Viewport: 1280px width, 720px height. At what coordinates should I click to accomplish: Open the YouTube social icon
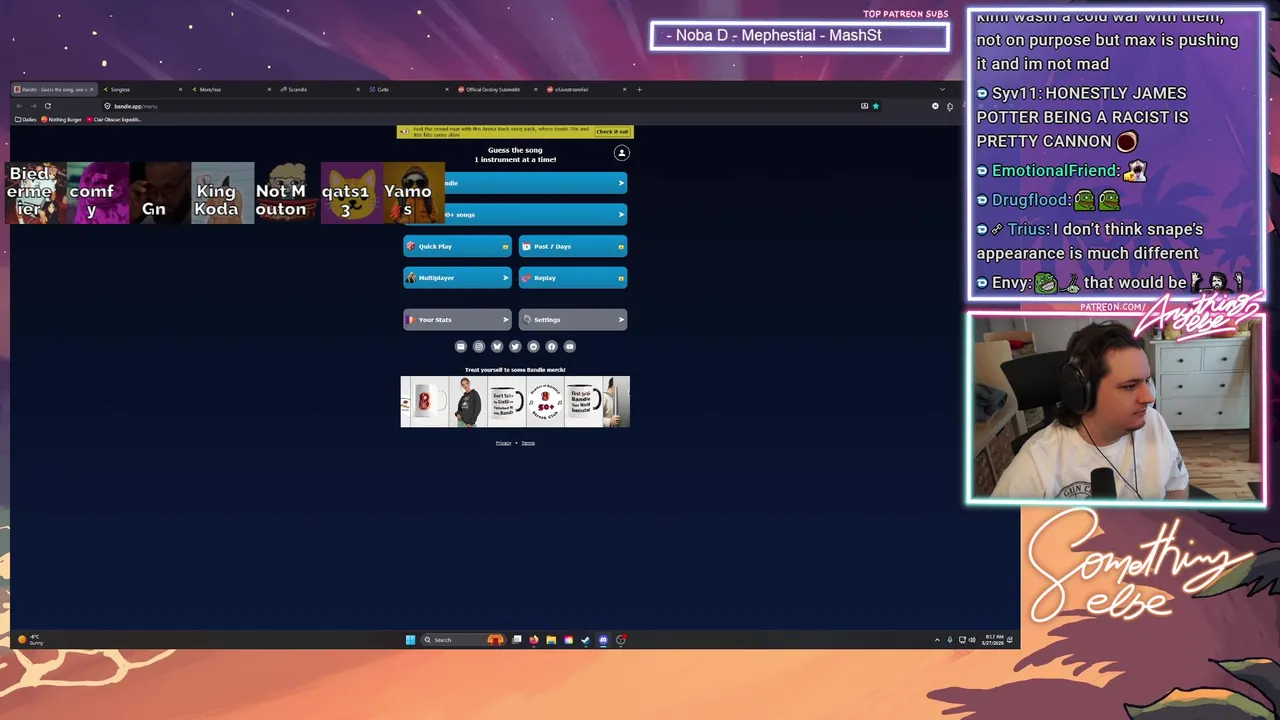pyautogui.click(x=570, y=347)
